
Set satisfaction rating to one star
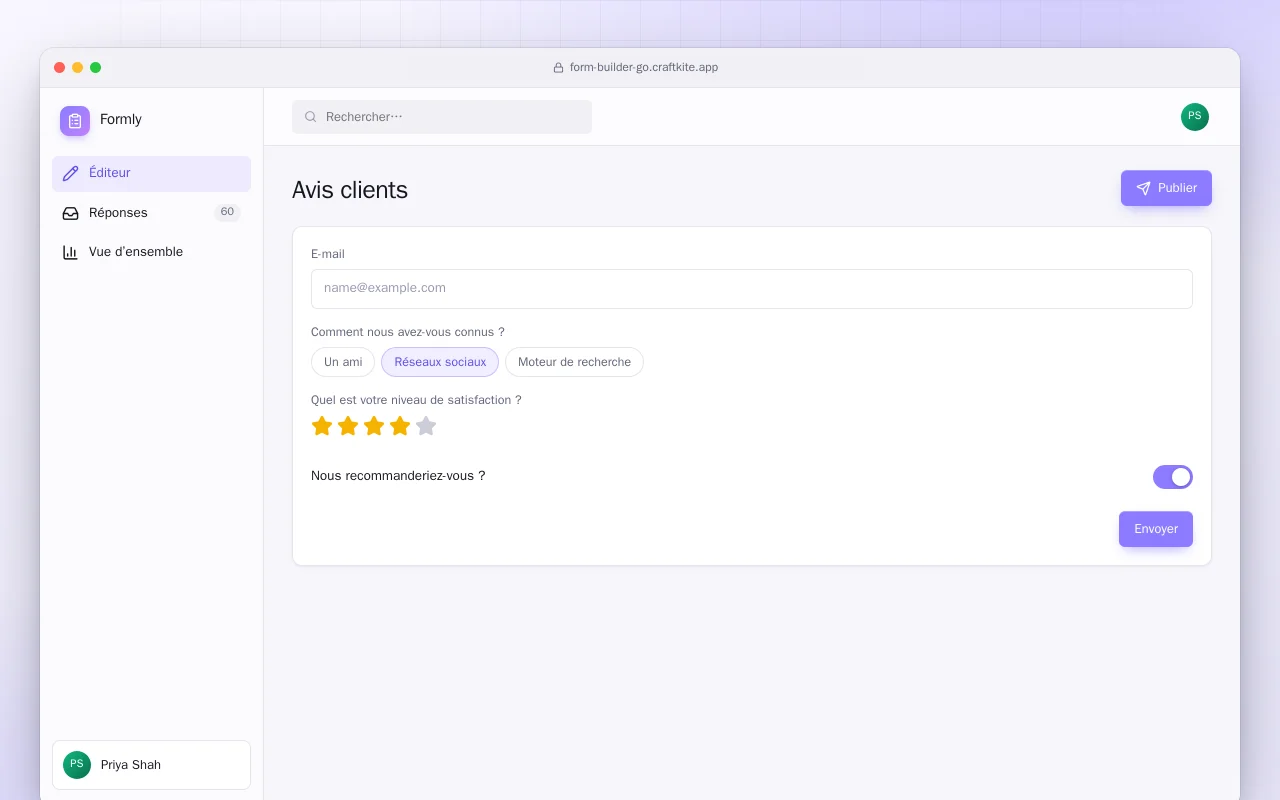(x=322, y=426)
